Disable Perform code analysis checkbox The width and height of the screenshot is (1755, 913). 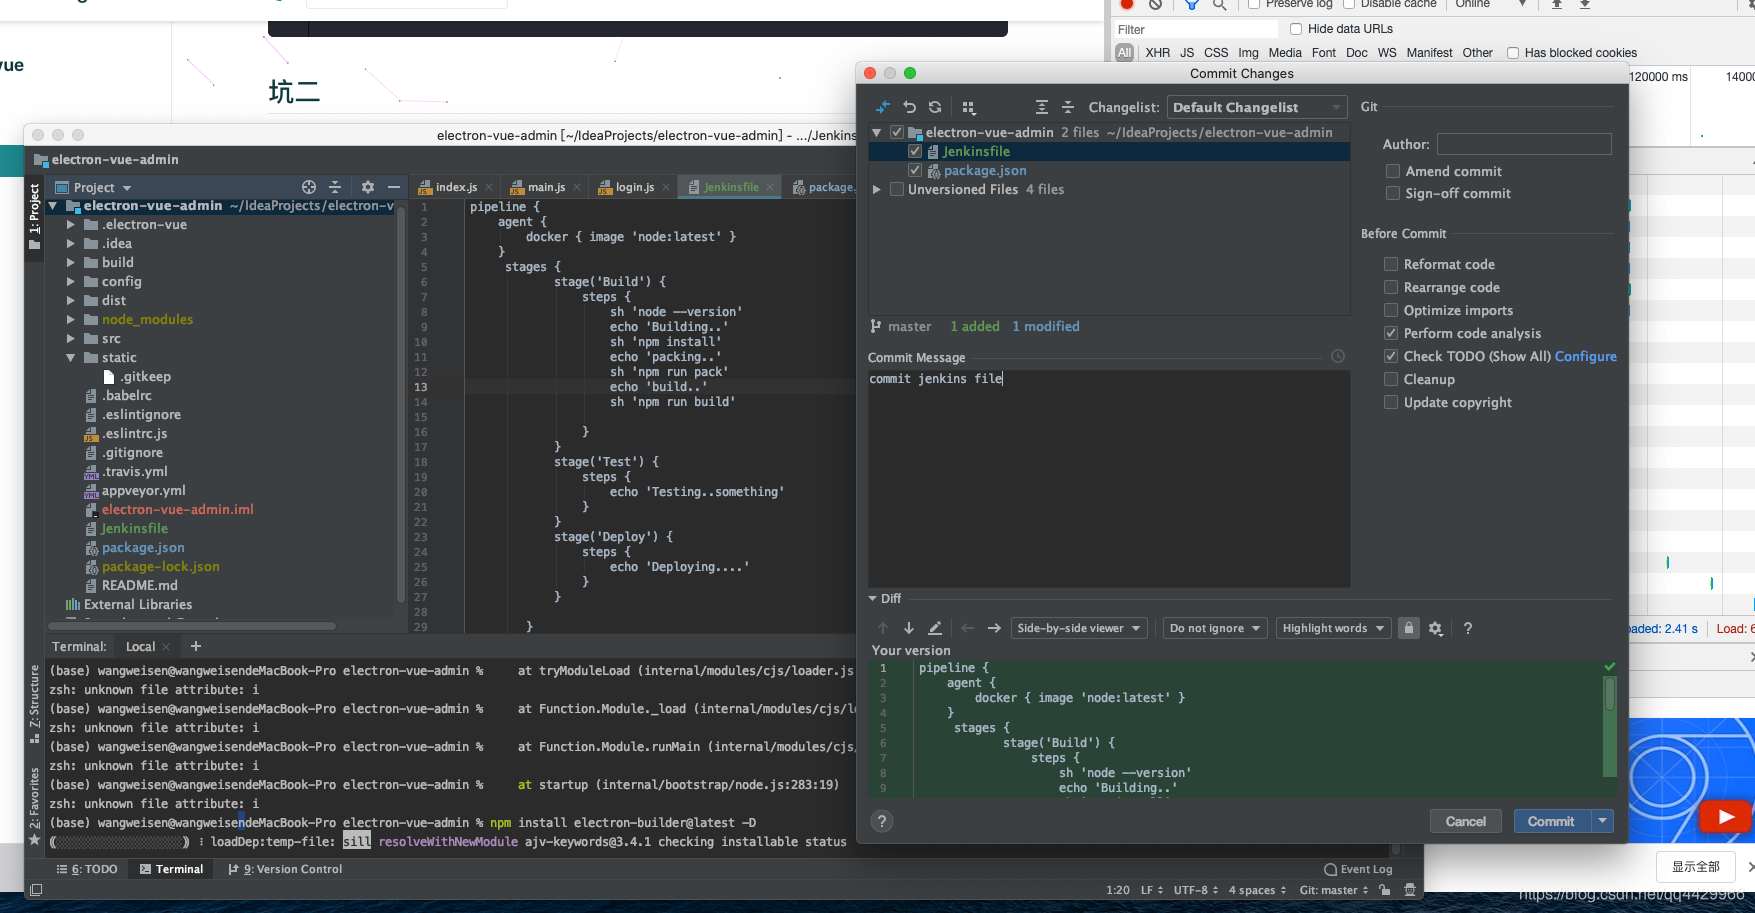(x=1391, y=333)
